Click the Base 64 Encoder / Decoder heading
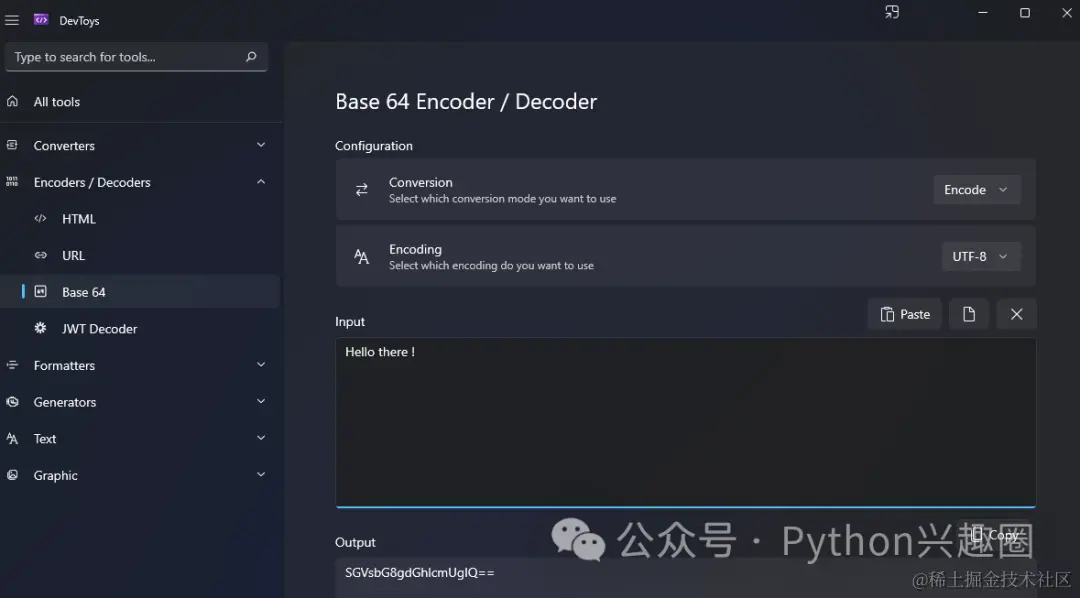This screenshot has height=598, width=1080. (x=466, y=101)
